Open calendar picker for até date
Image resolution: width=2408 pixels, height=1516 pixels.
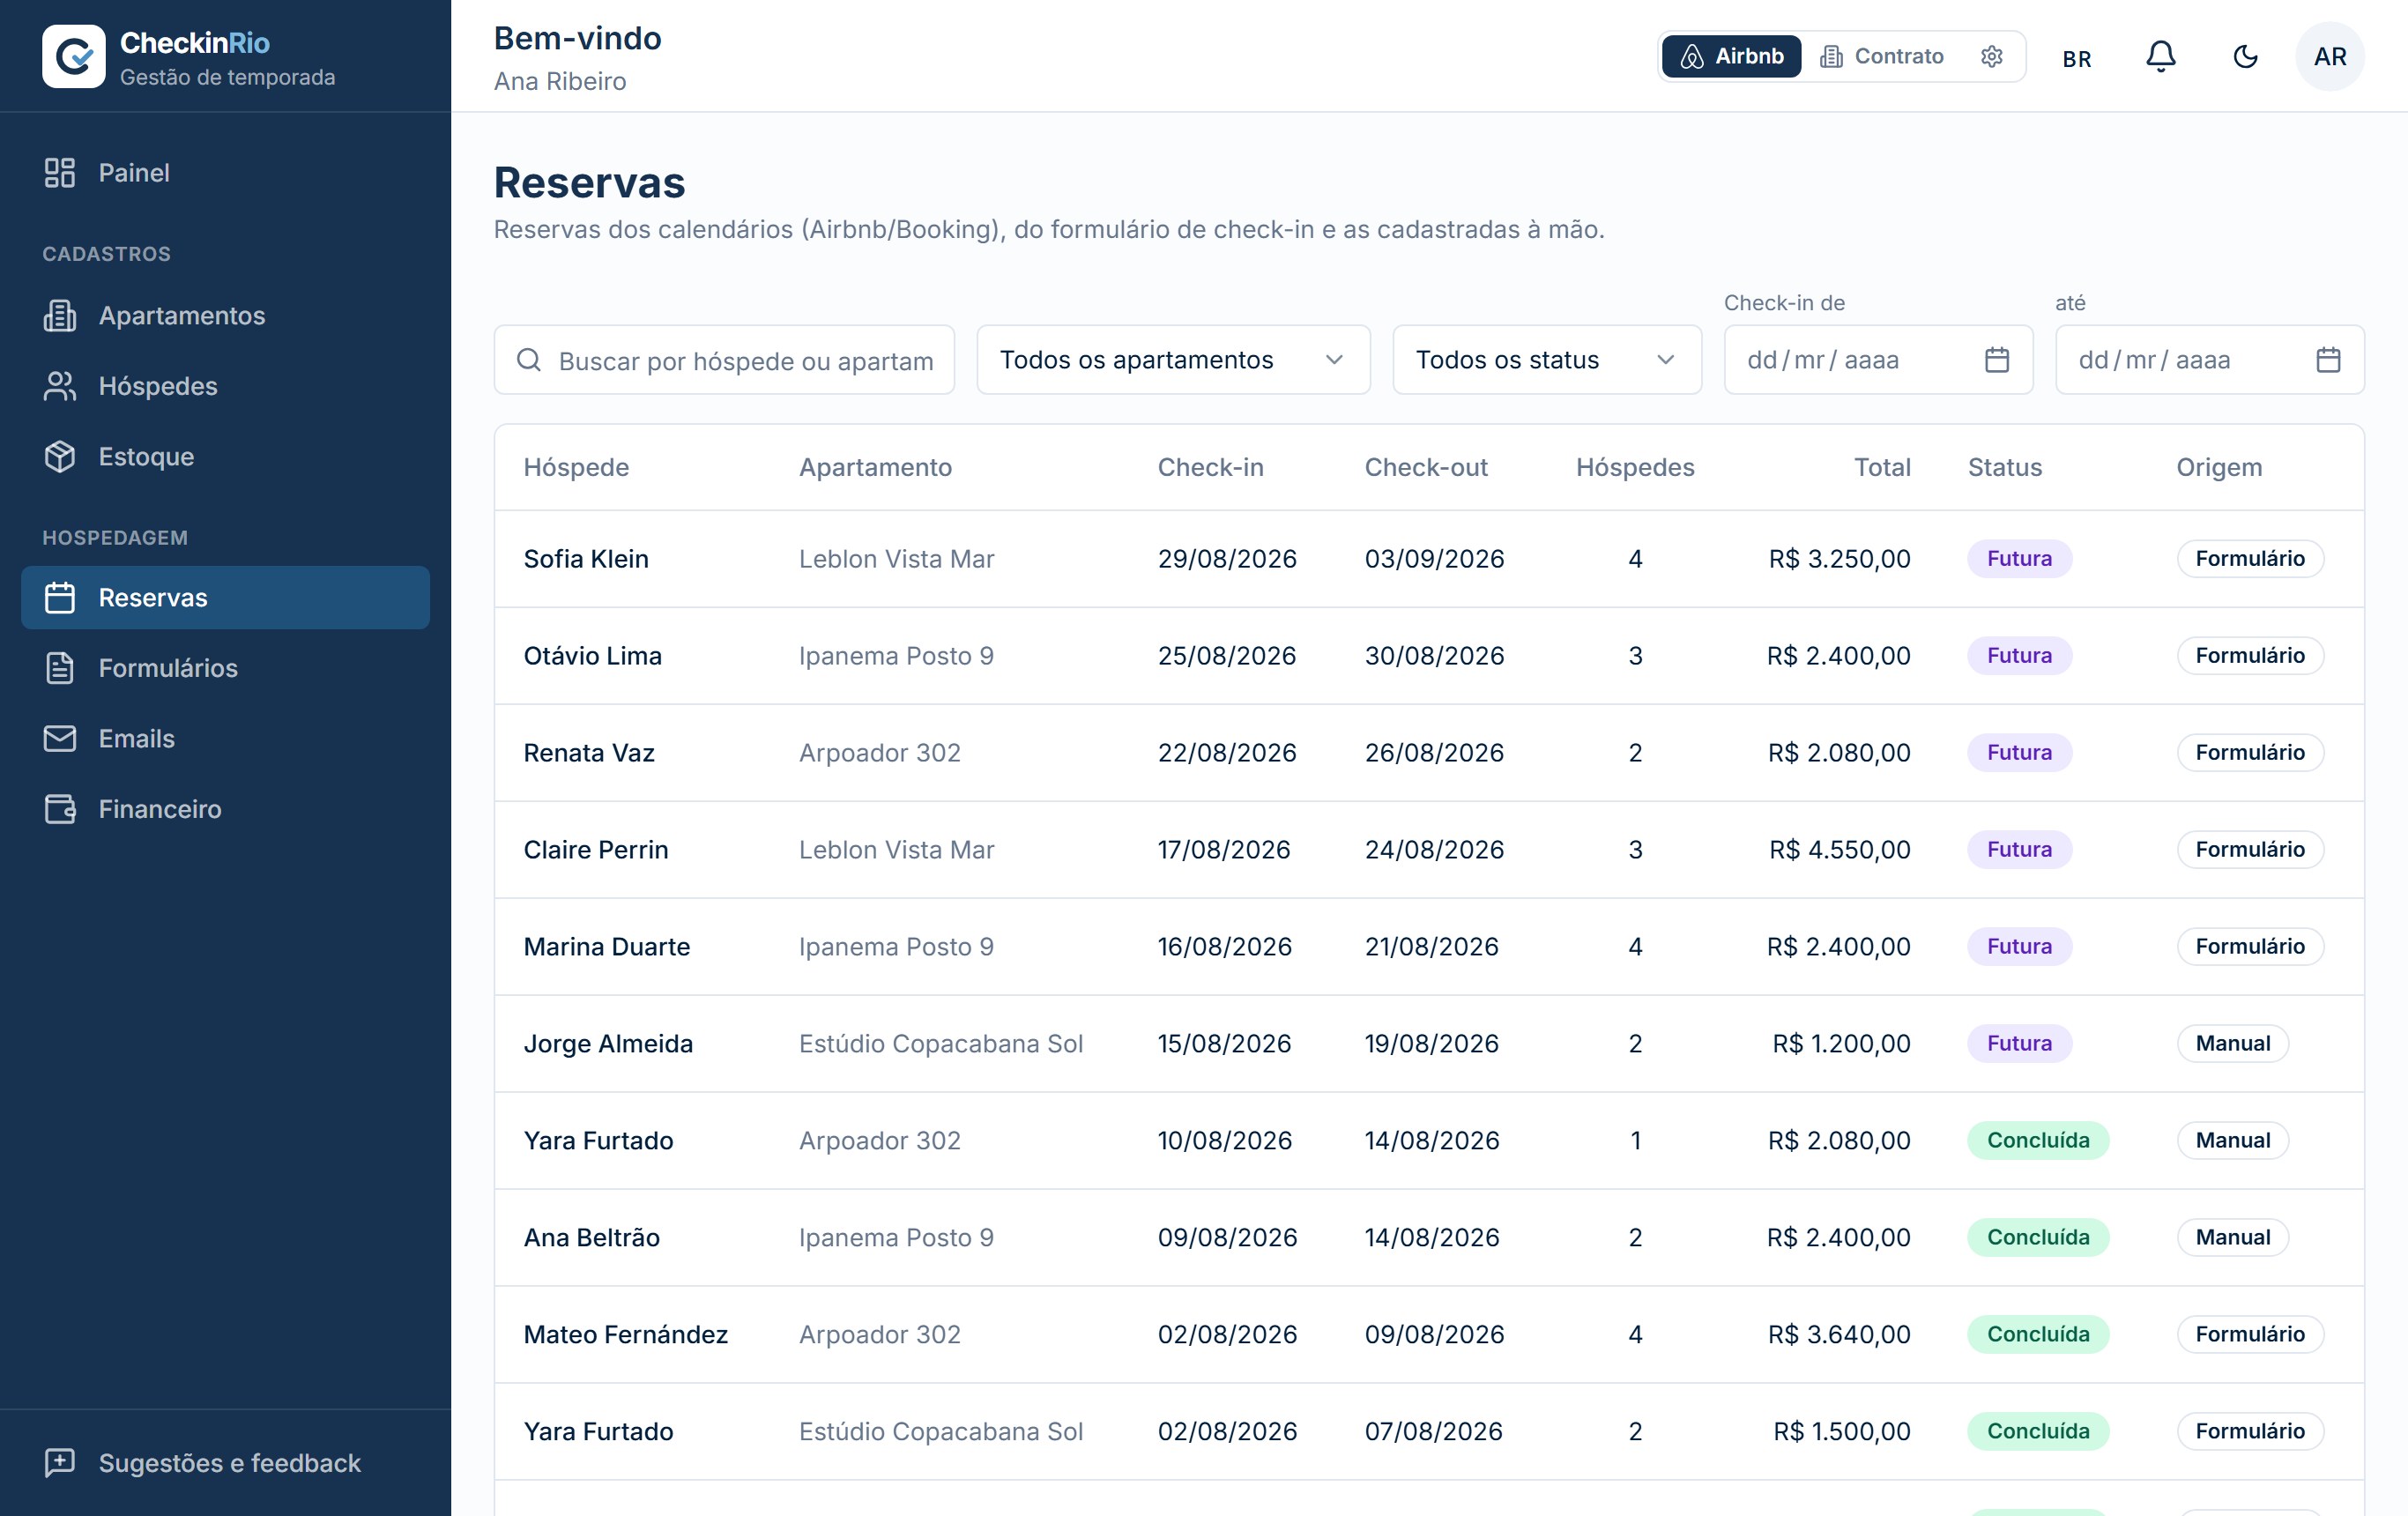click(x=2328, y=360)
